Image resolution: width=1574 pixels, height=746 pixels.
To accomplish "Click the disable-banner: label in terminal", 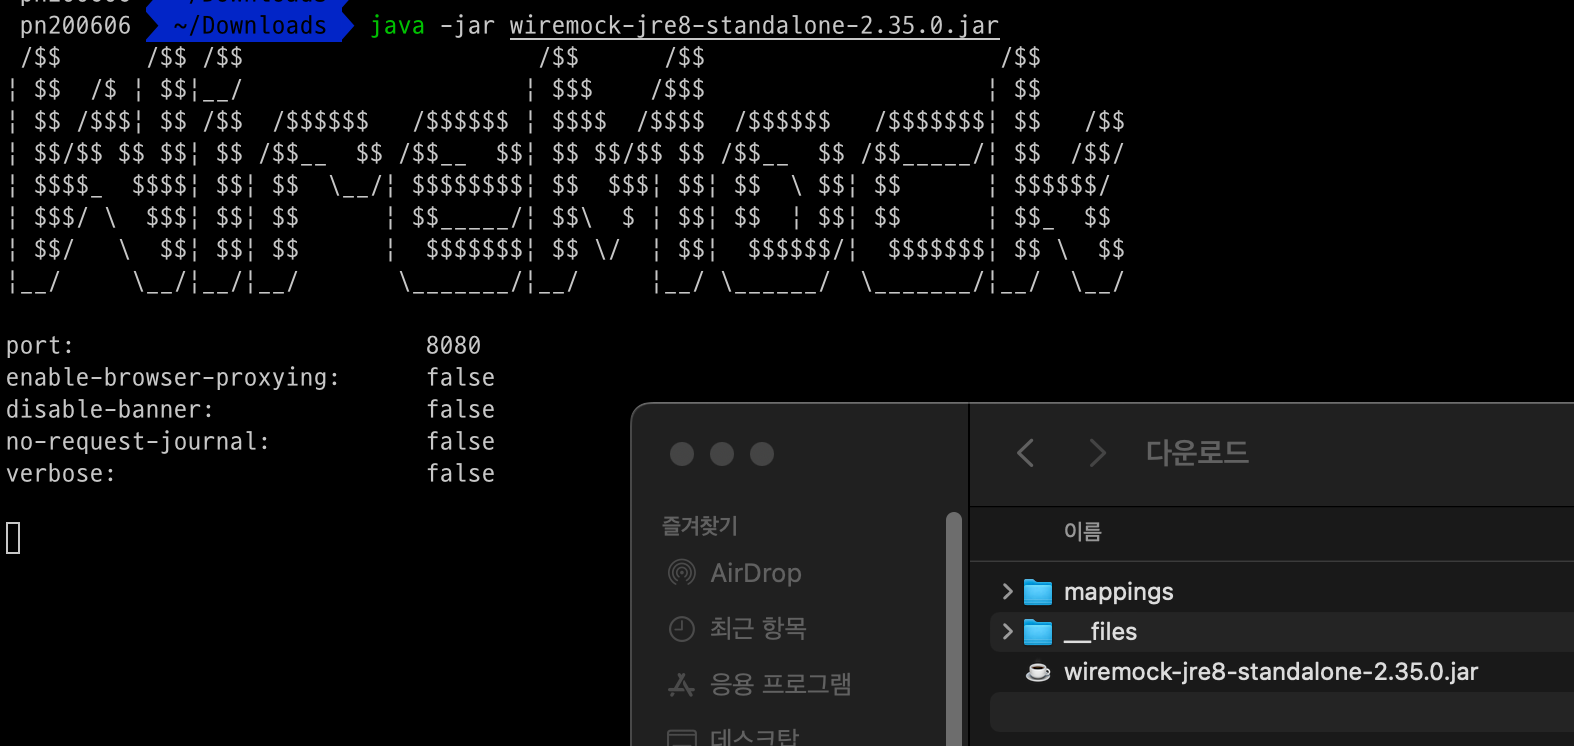I will tap(110, 410).
